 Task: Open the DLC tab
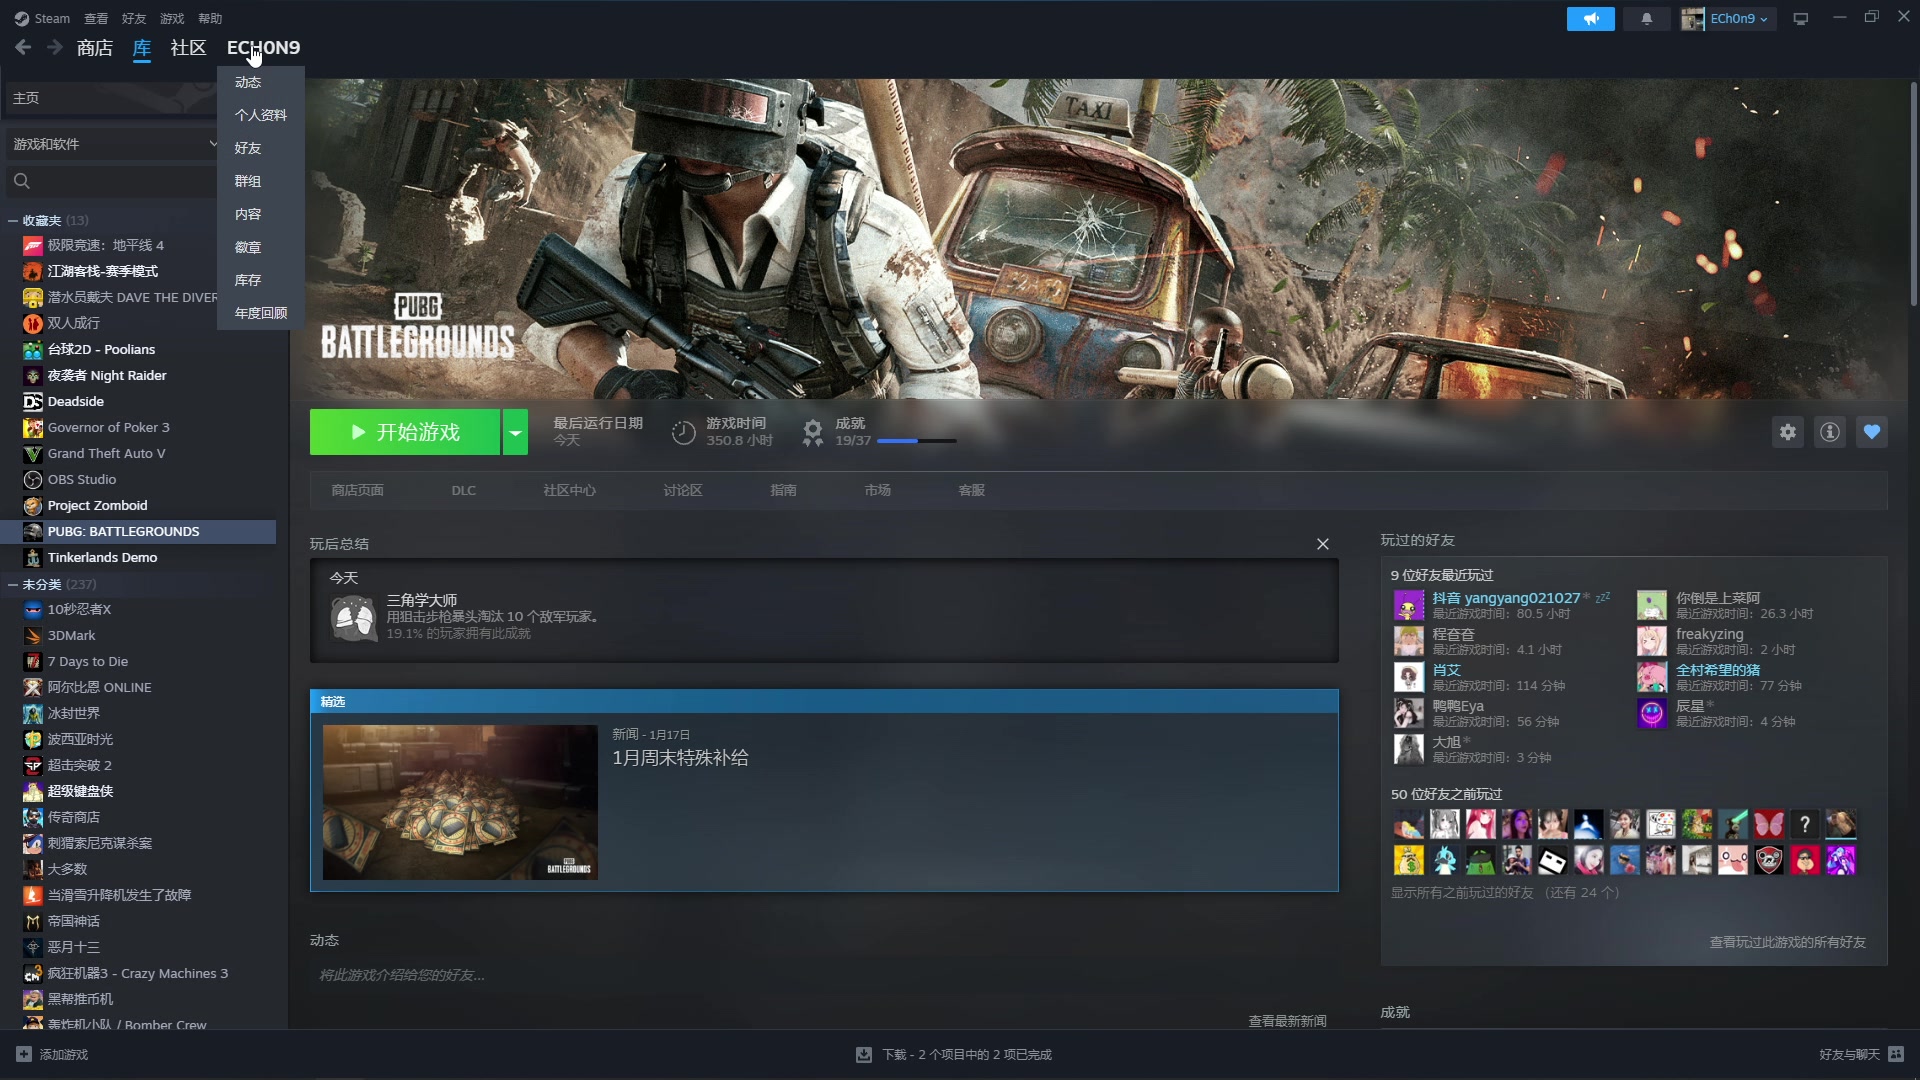pos(463,490)
